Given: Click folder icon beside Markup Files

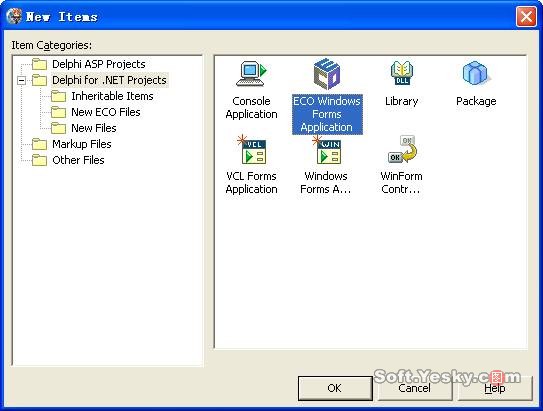Looking at the screenshot, I should (x=39, y=144).
